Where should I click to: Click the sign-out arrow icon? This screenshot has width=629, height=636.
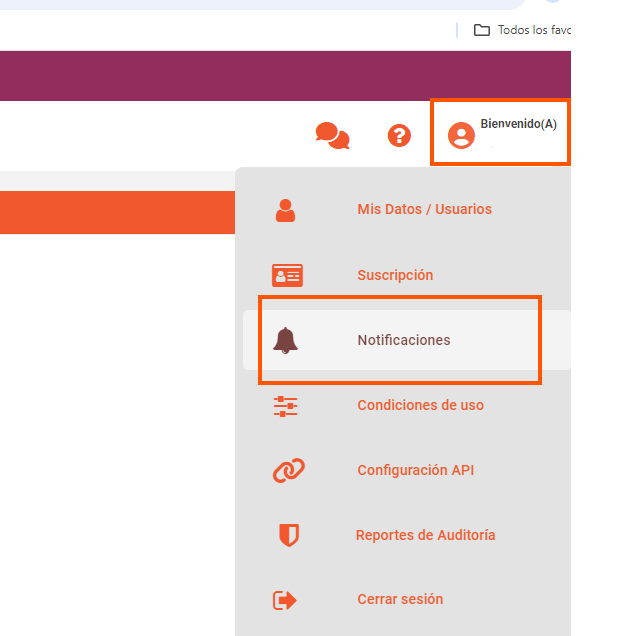coord(285,600)
